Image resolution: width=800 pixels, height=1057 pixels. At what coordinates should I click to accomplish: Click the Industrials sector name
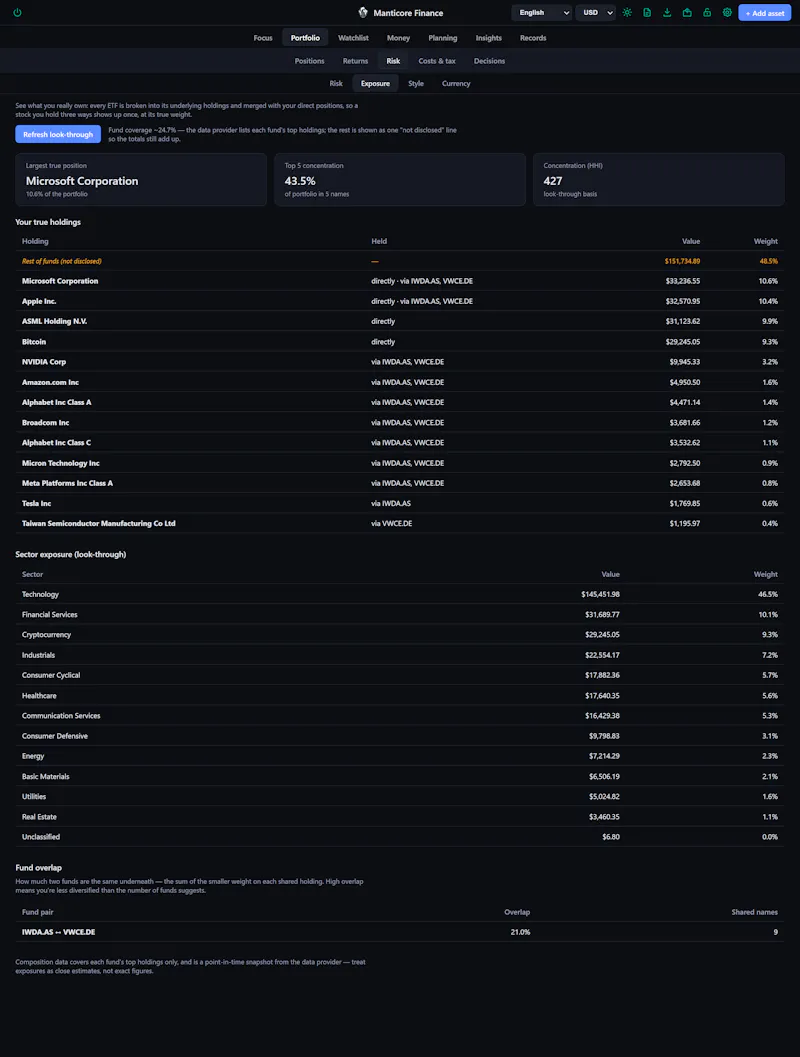38,655
